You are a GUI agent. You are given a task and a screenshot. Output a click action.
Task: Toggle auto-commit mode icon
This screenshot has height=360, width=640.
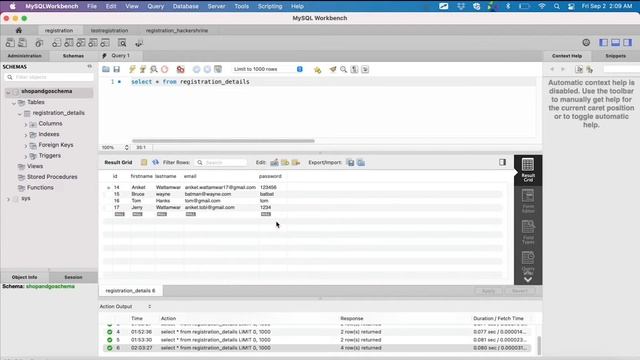pyautogui.click(x=218, y=69)
